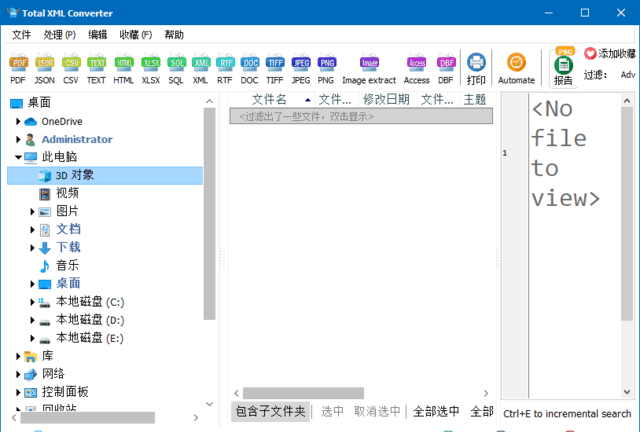Image resolution: width=640 pixels, height=432 pixels.
Task: Expand the 文档 folder node
Action: 32,229
